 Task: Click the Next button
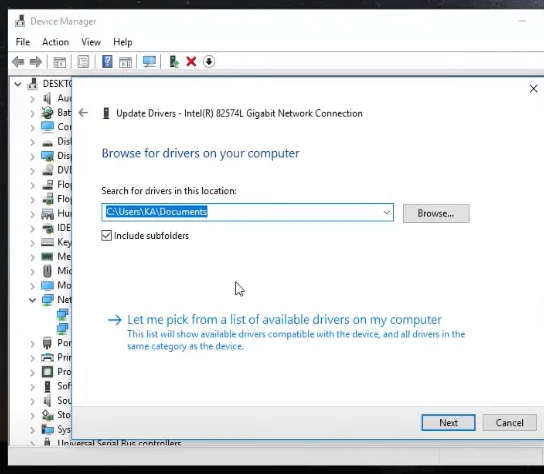point(448,423)
